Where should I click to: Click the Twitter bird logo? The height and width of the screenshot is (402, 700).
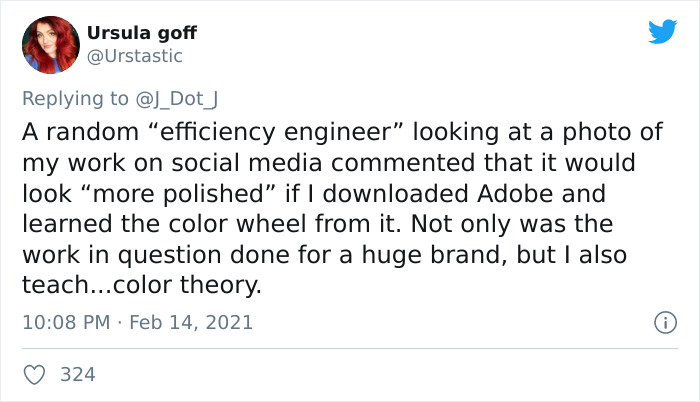662,32
